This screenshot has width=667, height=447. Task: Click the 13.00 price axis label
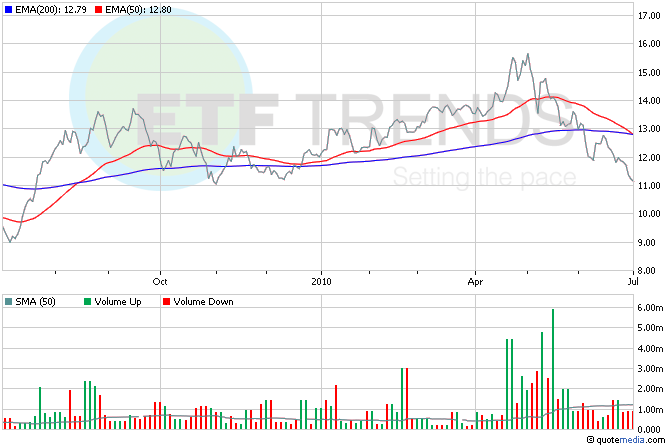649,128
